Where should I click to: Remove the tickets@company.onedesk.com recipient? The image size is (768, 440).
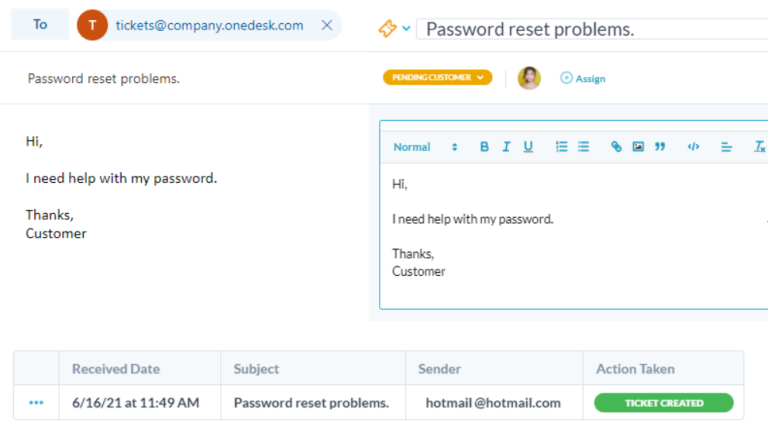[327, 25]
